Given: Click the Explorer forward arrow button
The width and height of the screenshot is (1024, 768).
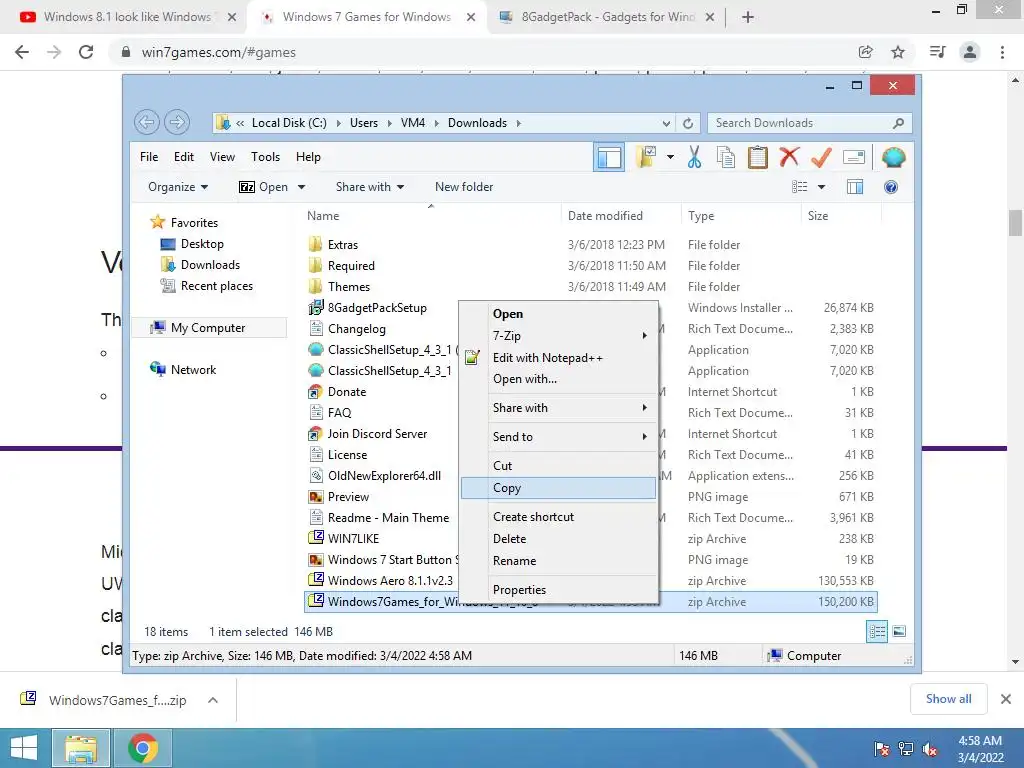Looking at the screenshot, I should point(177,122).
